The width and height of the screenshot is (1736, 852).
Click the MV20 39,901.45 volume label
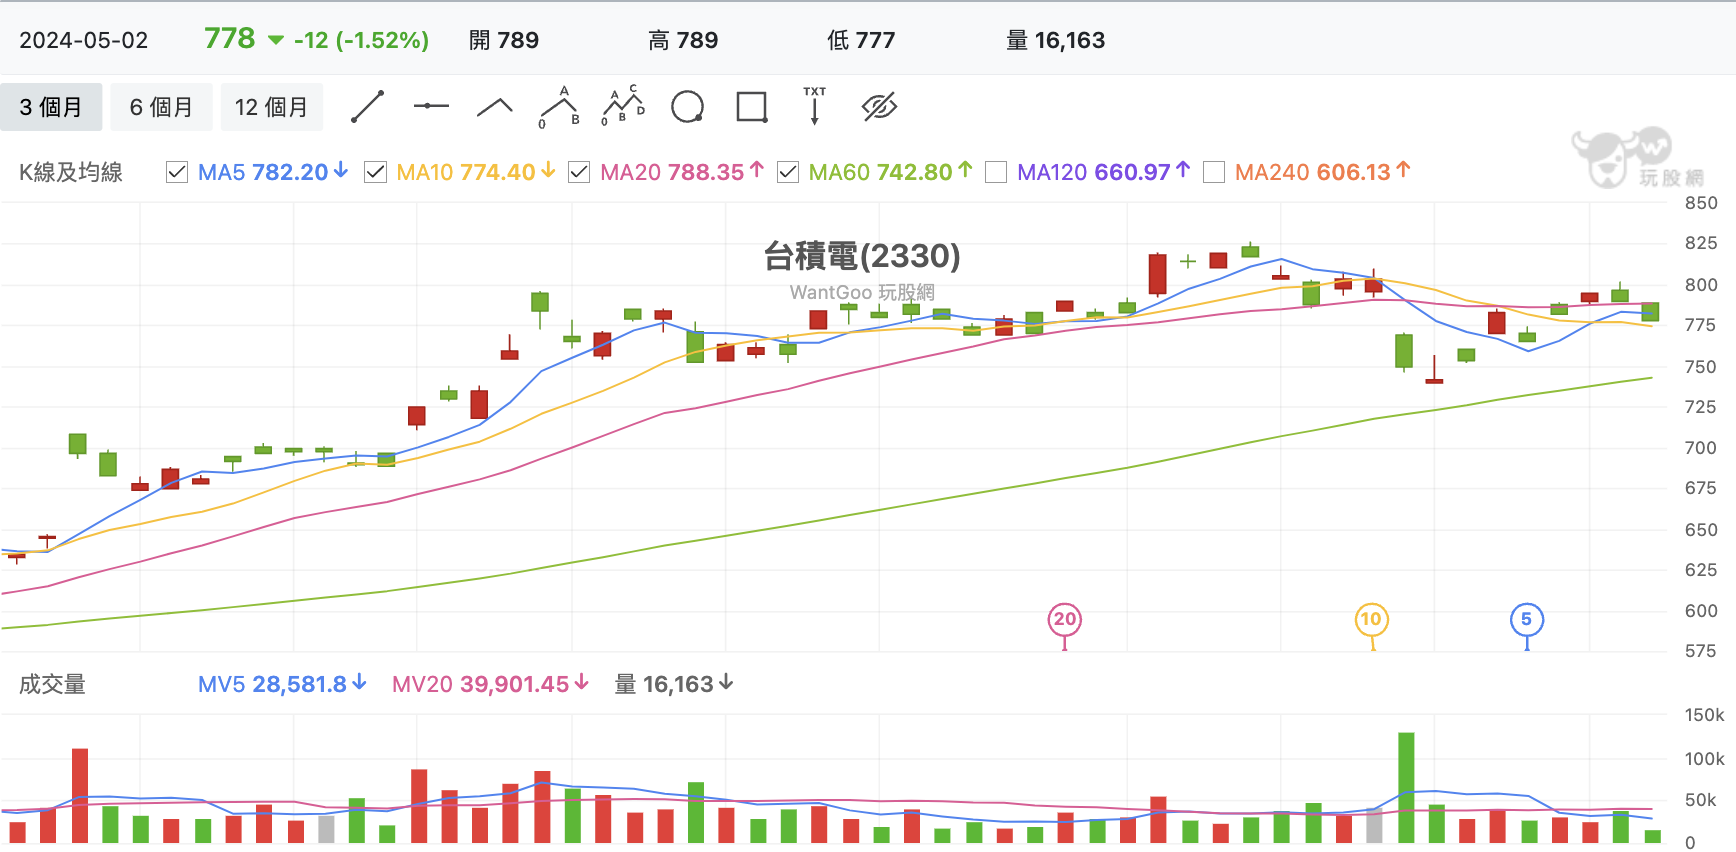(490, 684)
